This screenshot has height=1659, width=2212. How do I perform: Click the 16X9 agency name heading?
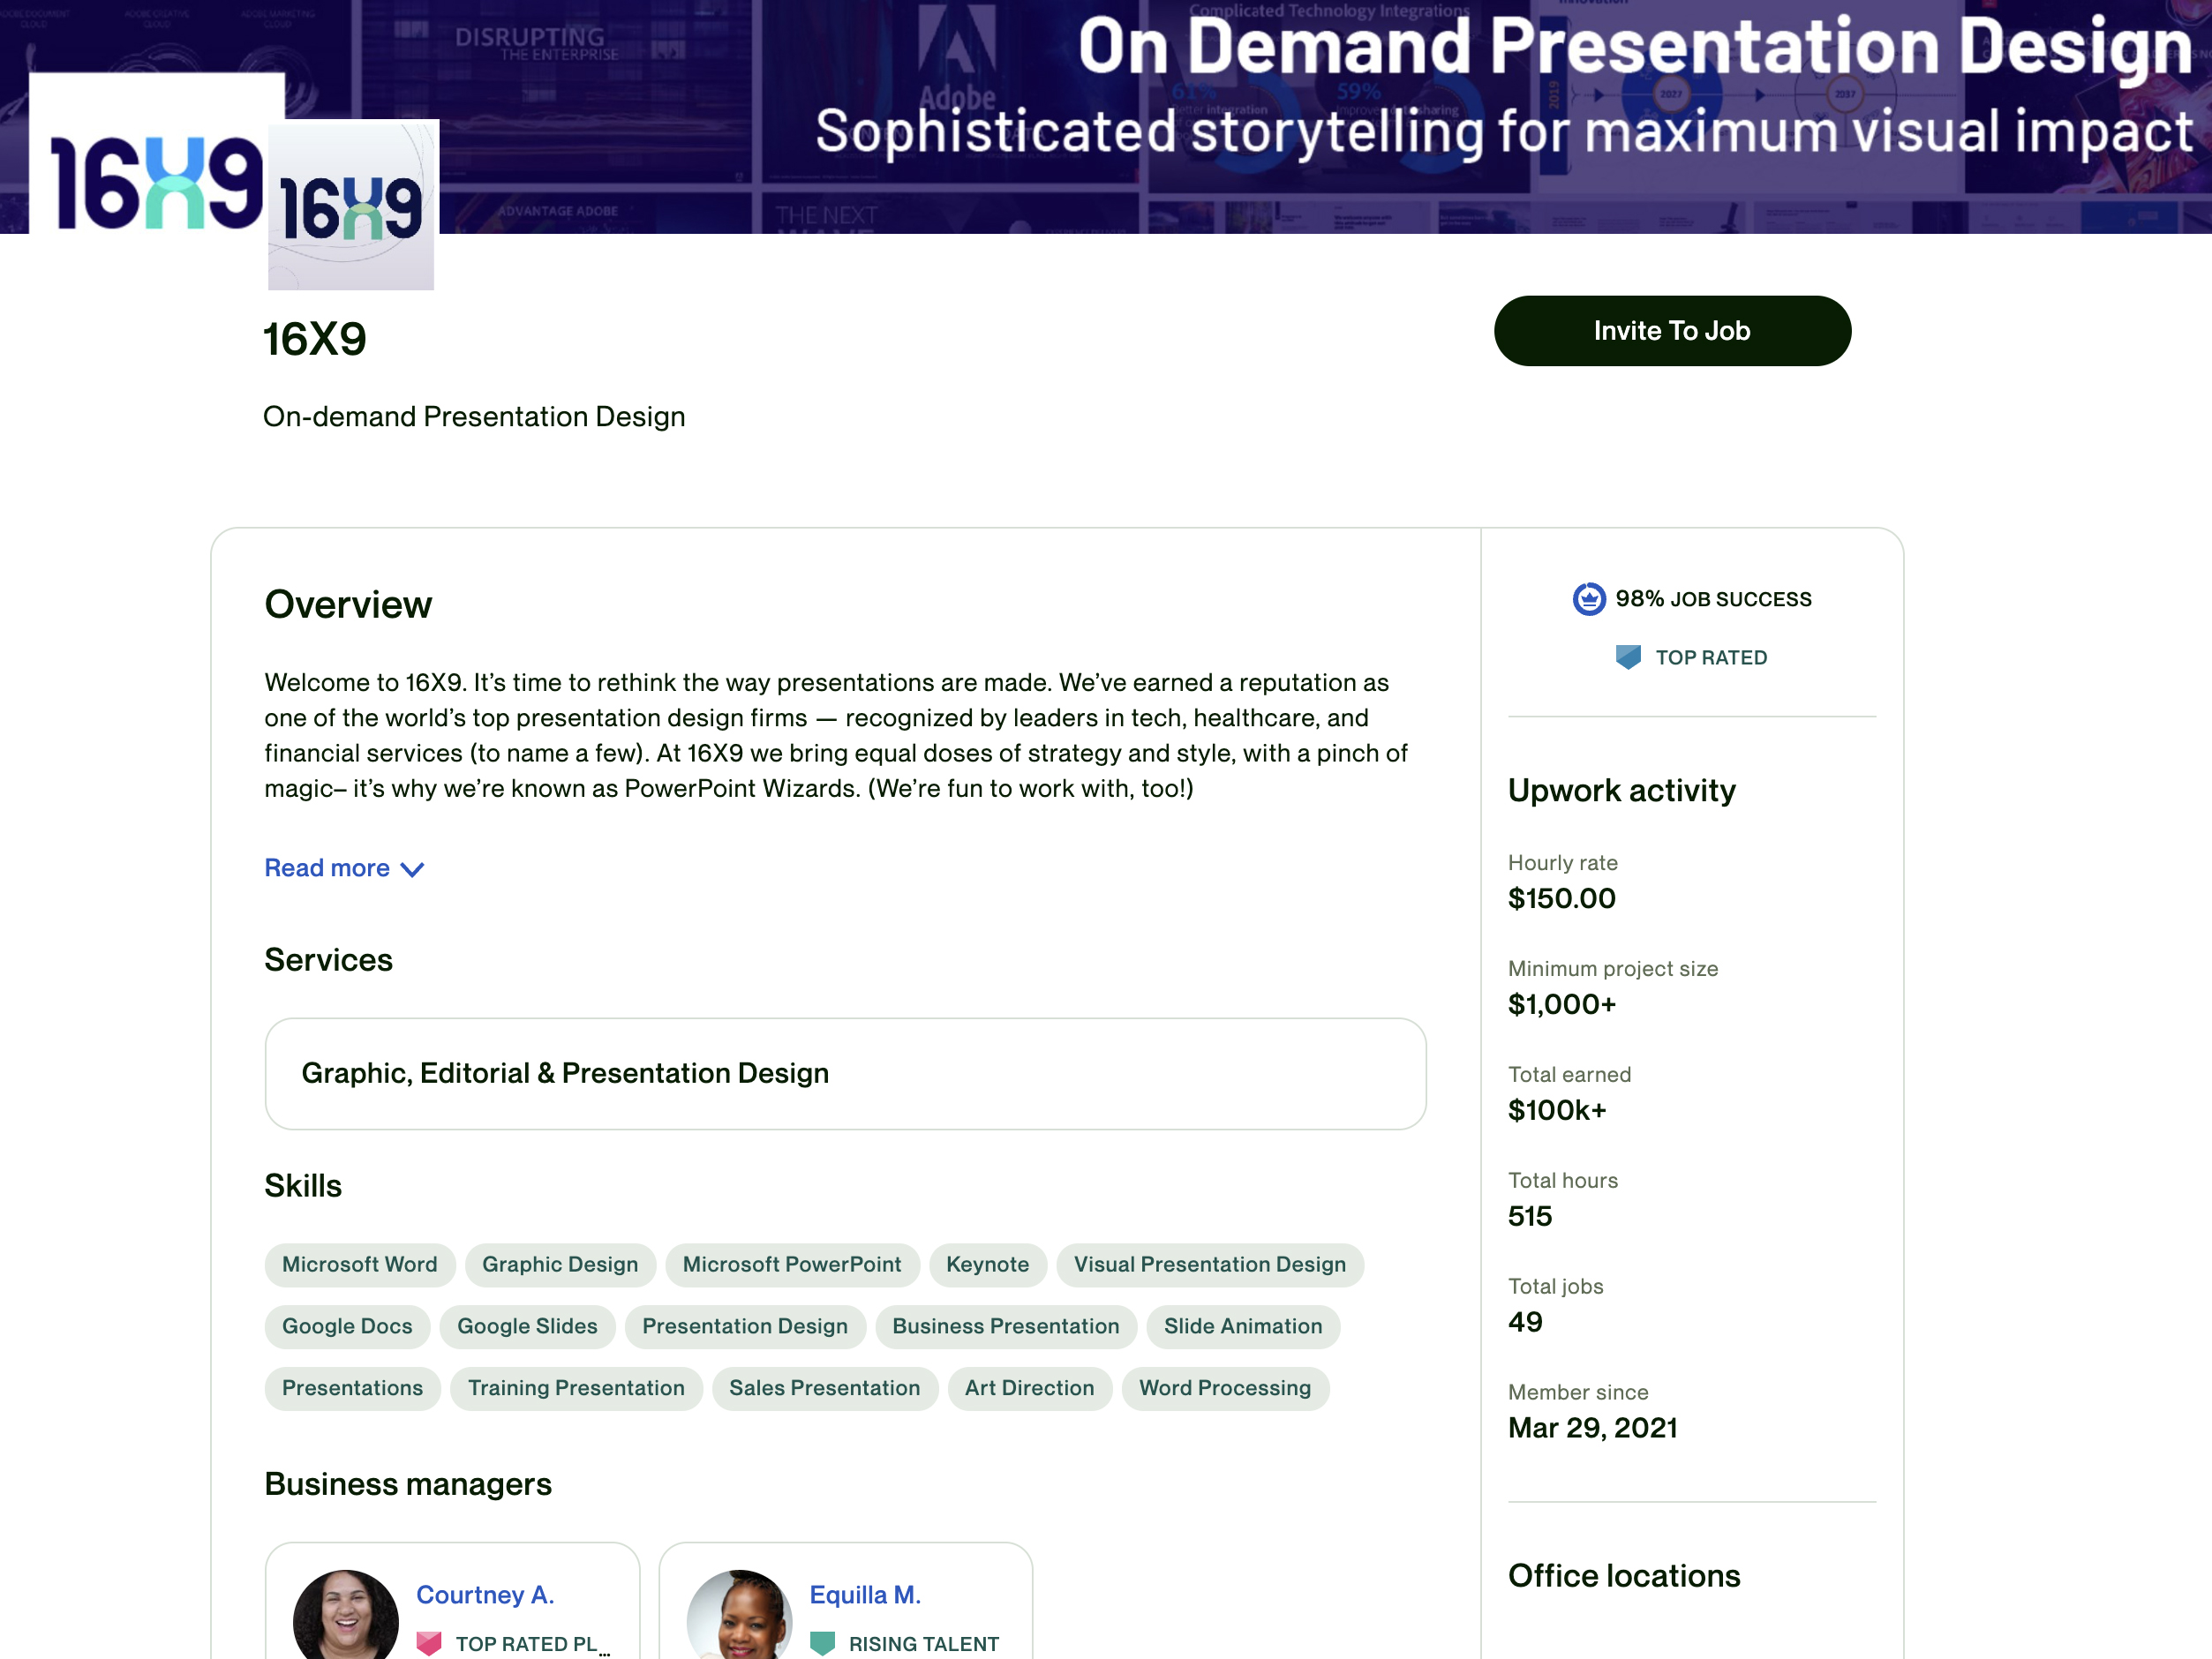click(315, 340)
